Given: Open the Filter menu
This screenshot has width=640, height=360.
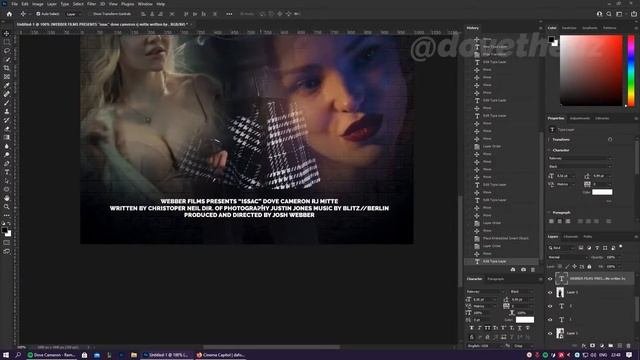Looking at the screenshot, I should (x=91, y=4).
